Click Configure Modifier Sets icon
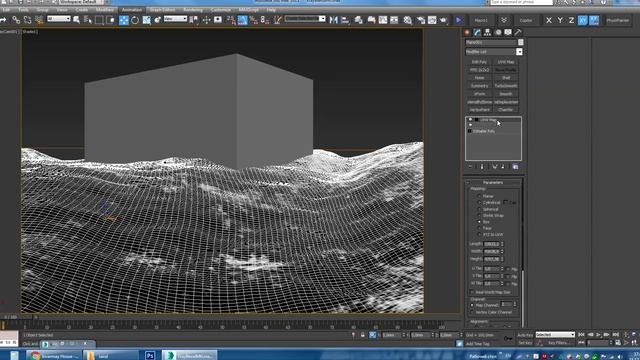Screen dimensions: 640x360 point(516,167)
